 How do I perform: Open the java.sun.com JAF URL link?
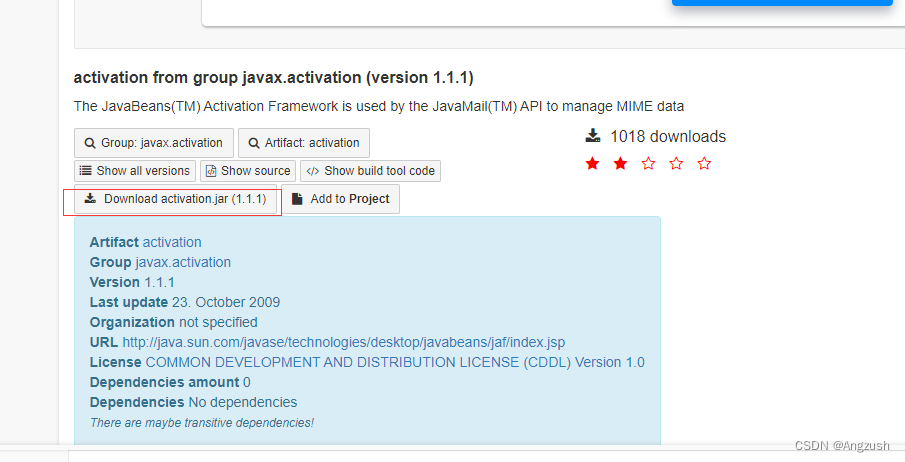[343, 342]
